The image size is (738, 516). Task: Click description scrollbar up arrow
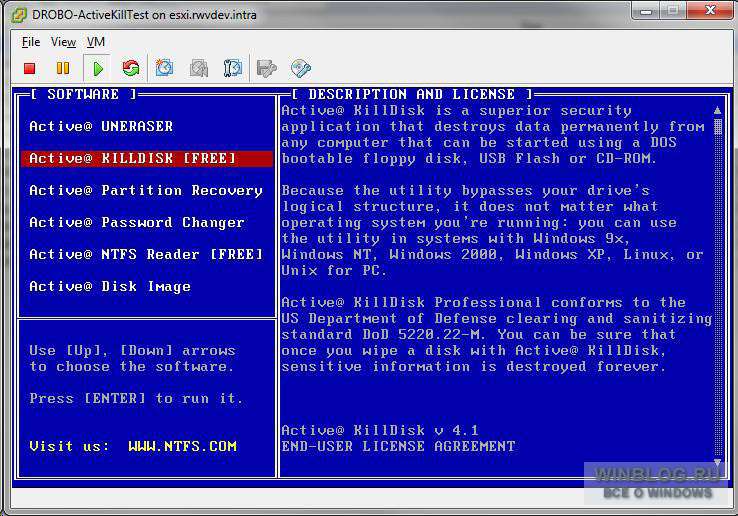point(717,111)
